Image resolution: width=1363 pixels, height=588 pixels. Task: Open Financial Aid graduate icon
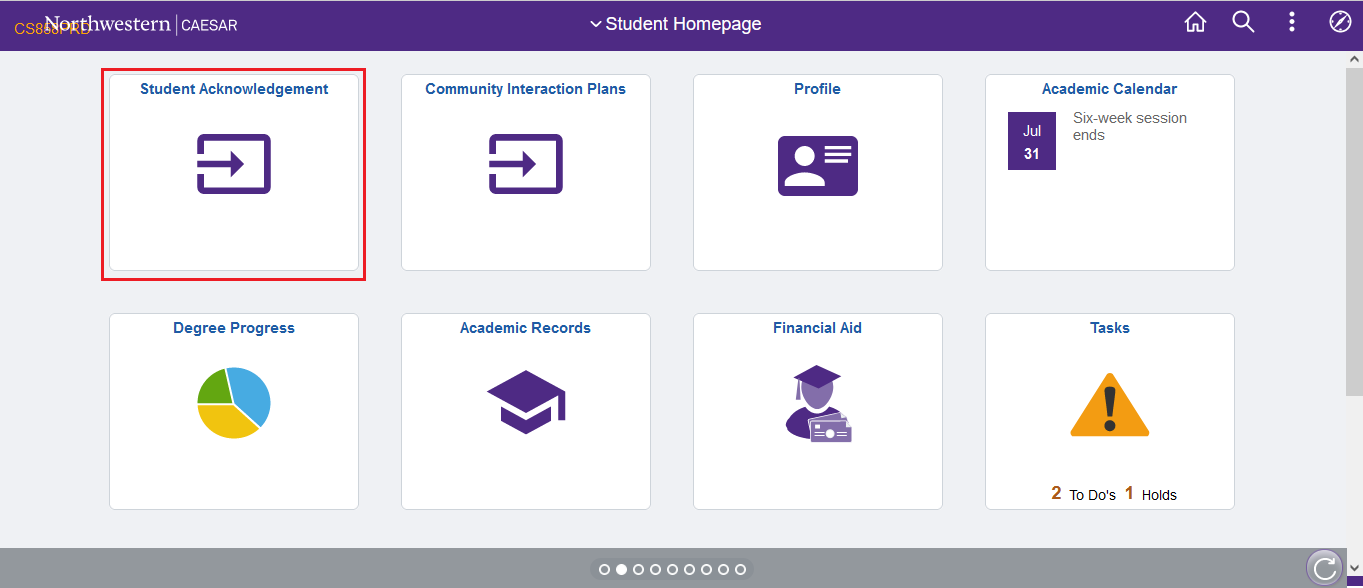tap(818, 404)
